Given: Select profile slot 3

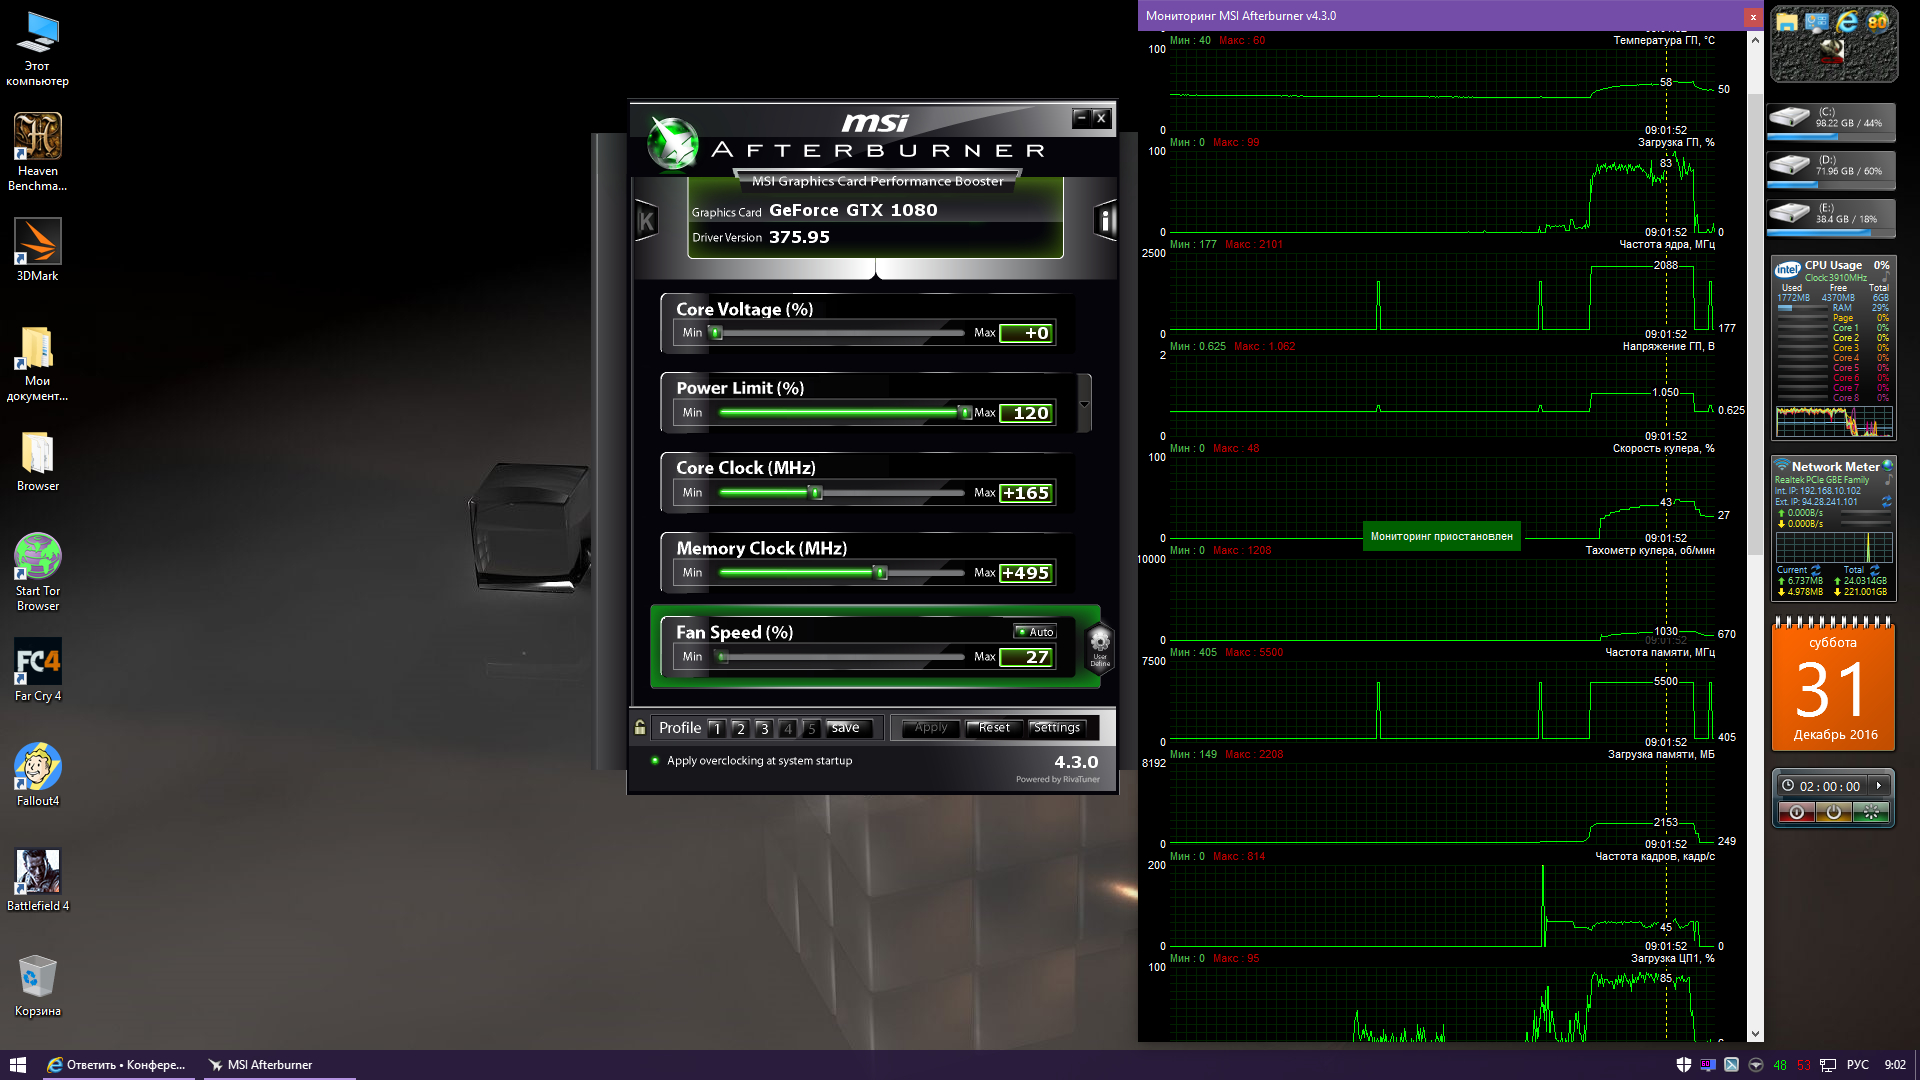Looking at the screenshot, I should click(764, 729).
